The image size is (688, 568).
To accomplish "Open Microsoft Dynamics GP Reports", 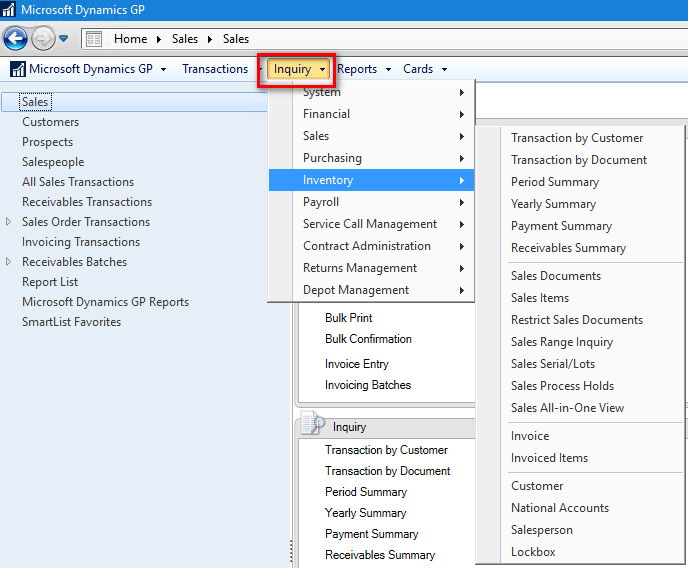I will click(105, 302).
